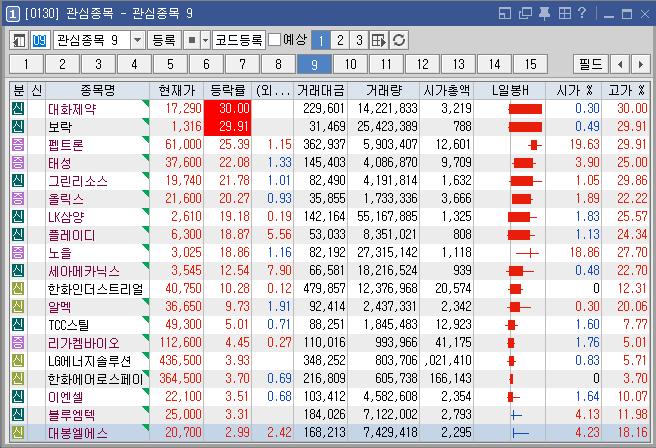Select the LK삼양 stock name
This screenshot has height=448, width=656.
coord(66,217)
